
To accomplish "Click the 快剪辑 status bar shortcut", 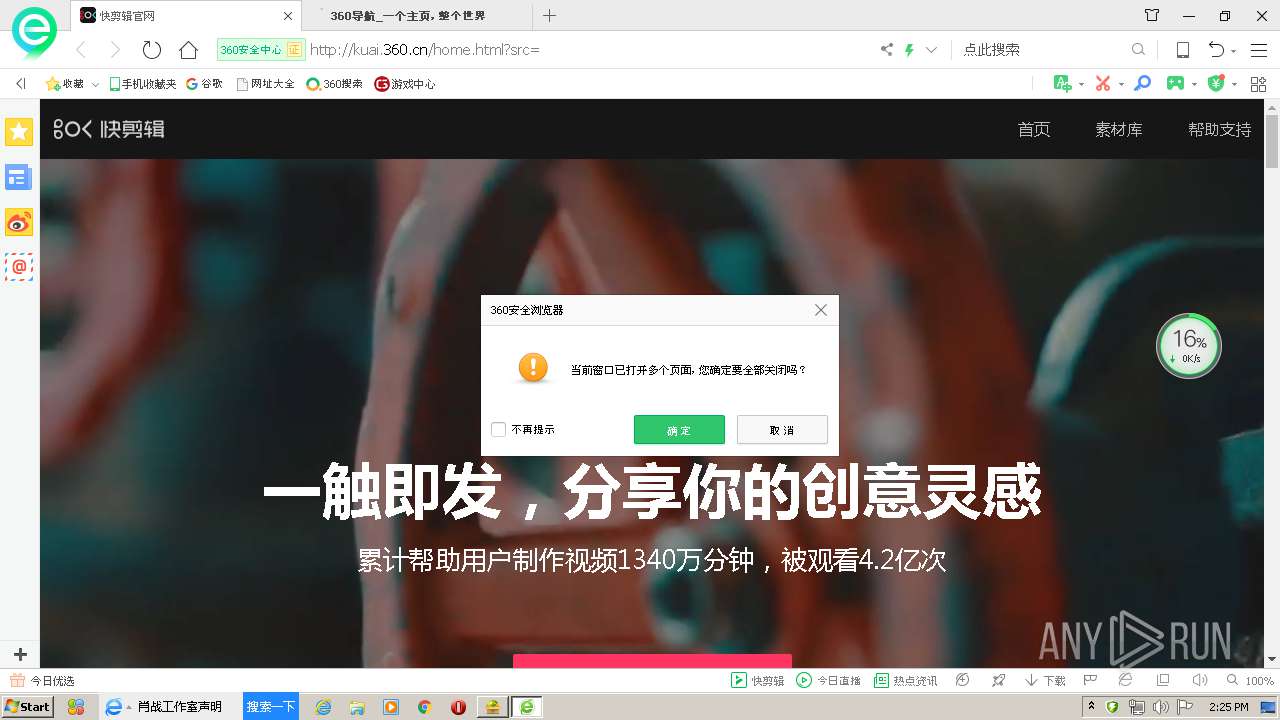I will 758,680.
